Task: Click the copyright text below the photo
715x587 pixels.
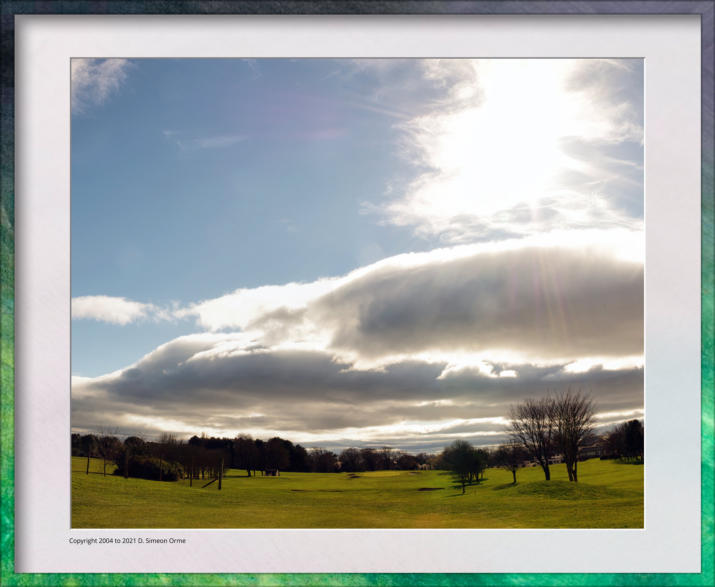Action: (x=127, y=541)
